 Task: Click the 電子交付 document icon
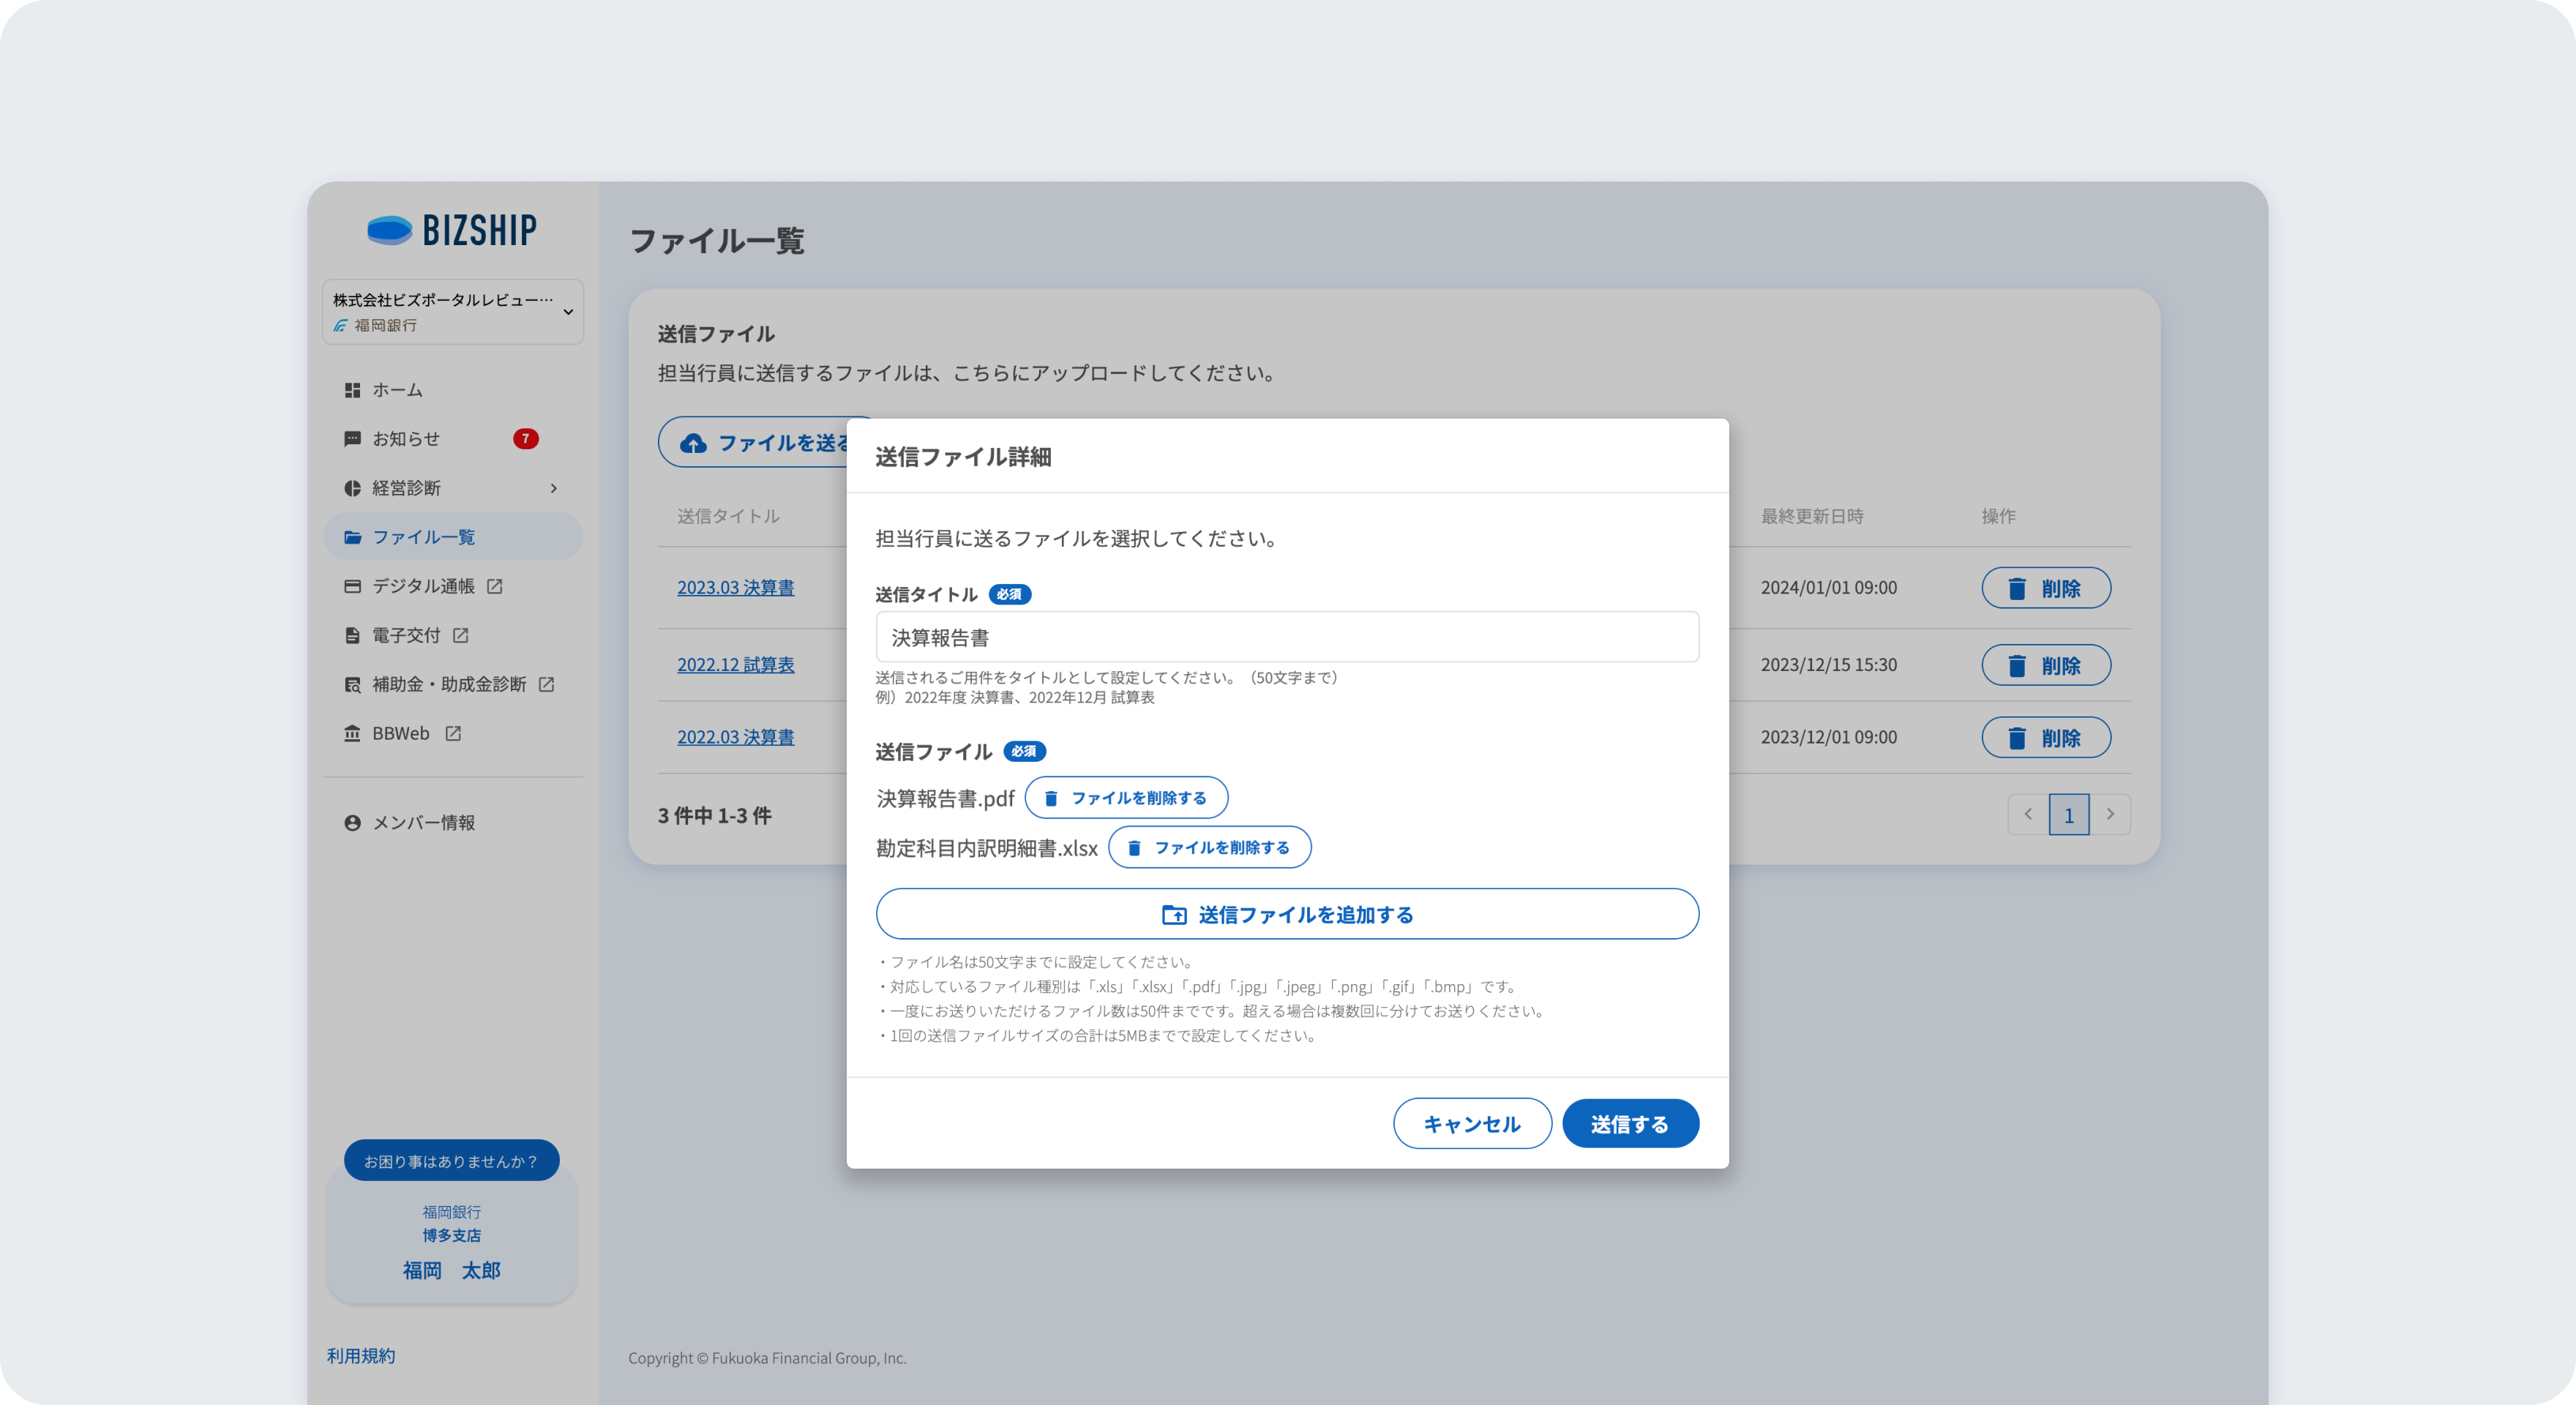(352, 635)
